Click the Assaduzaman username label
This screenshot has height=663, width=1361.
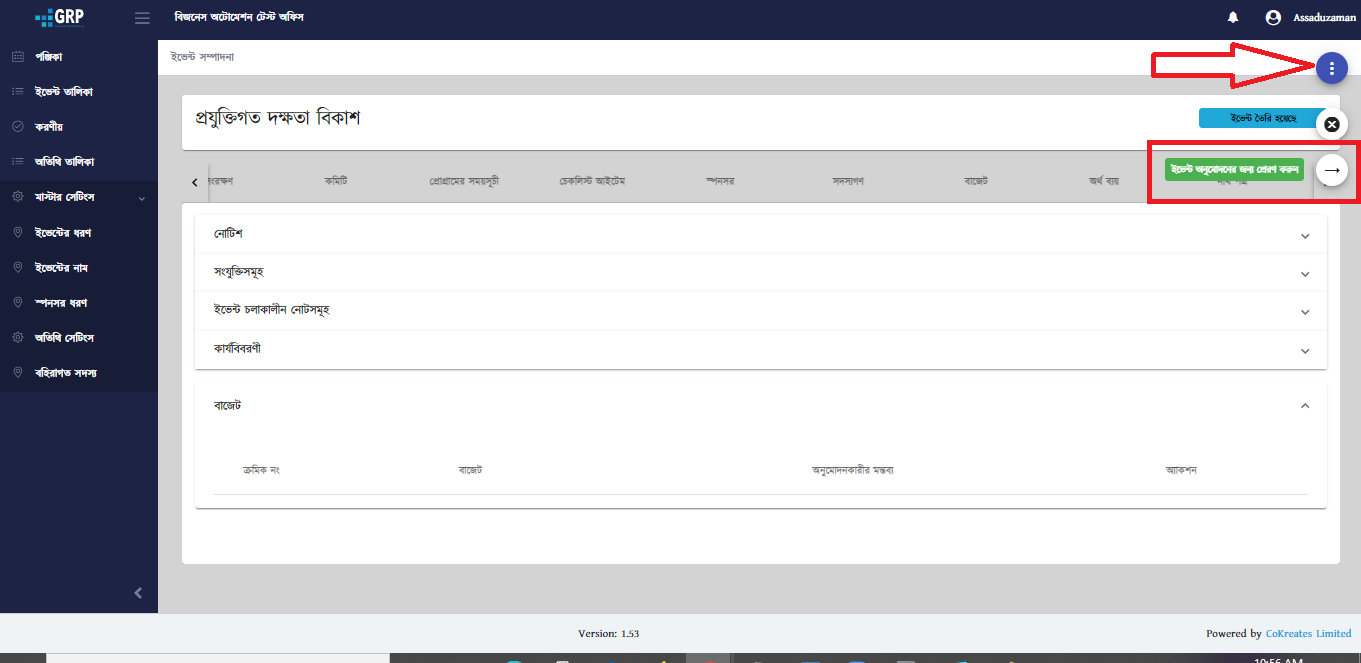tap(1323, 18)
